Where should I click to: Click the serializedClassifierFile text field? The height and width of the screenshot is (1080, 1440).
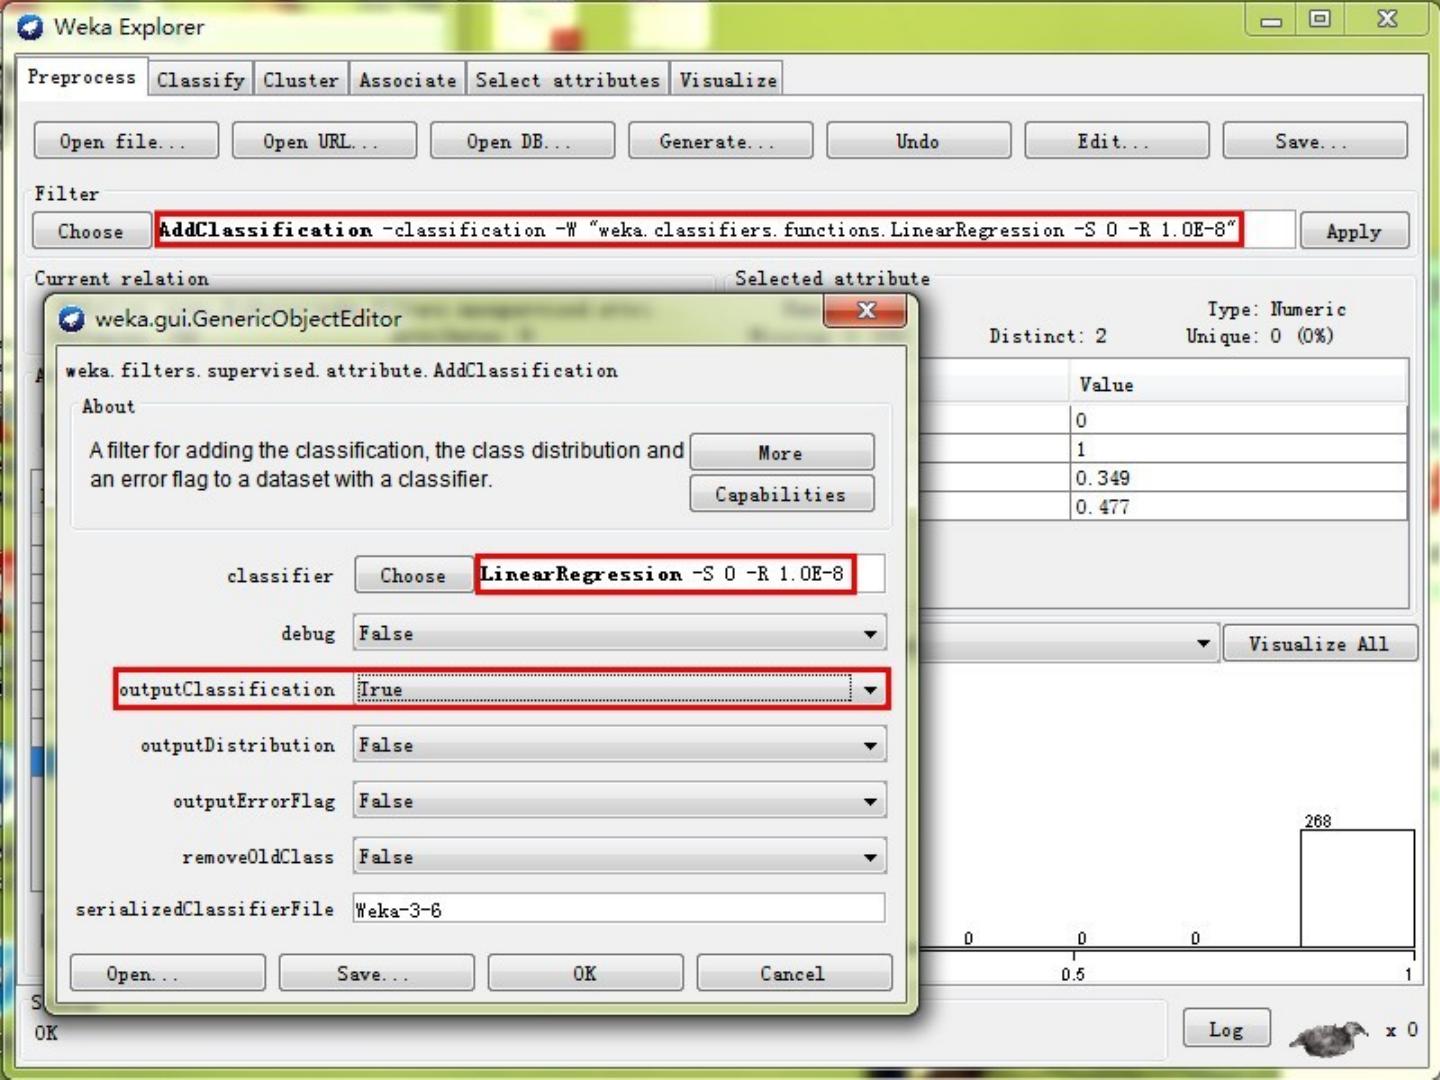pos(619,908)
